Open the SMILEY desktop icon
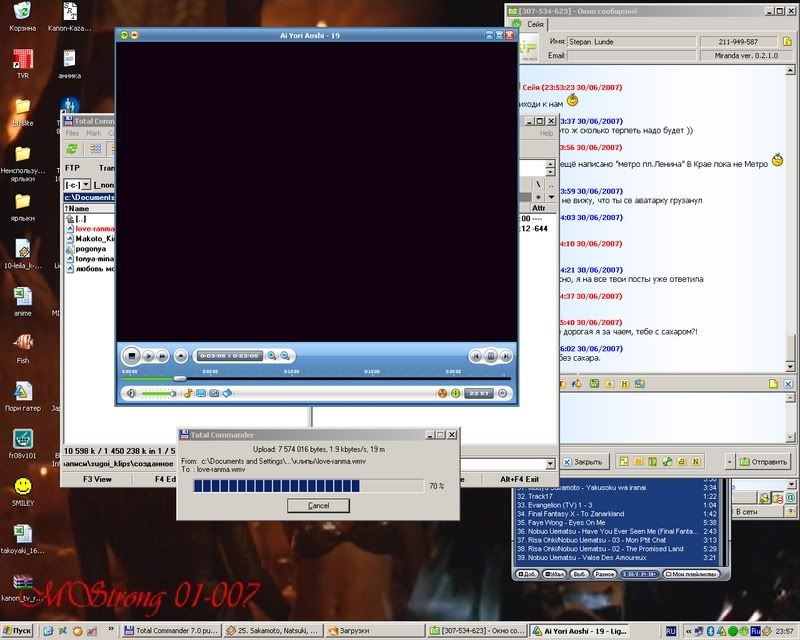The width and height of the screenshot is (800, 640). click(x=22, y=492)
